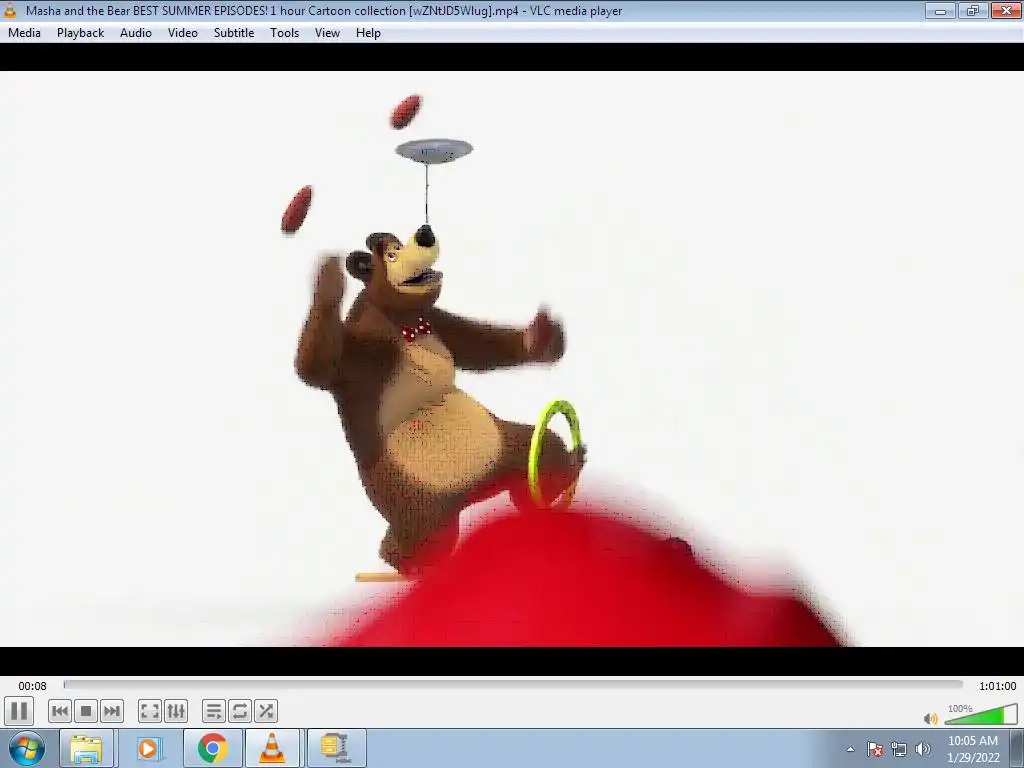Seek along the playback timeline bar
Screen dimensions: 1024x768
coord(513,684)
